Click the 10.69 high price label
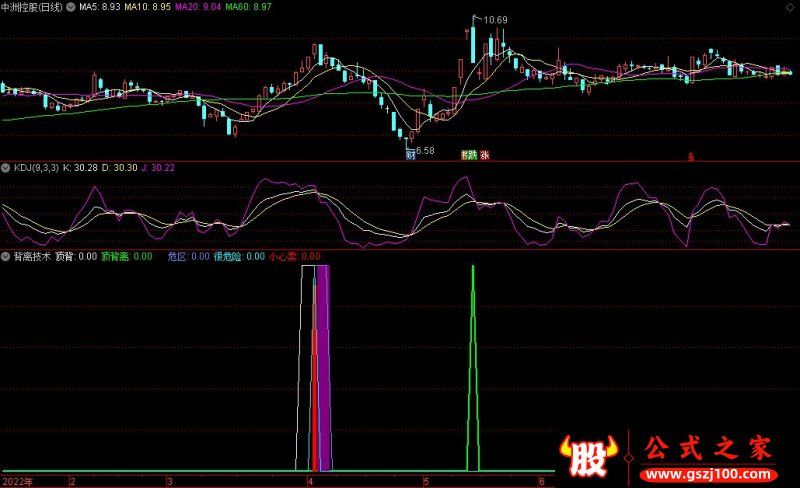The image size is (800, 488). coord(495,20)
